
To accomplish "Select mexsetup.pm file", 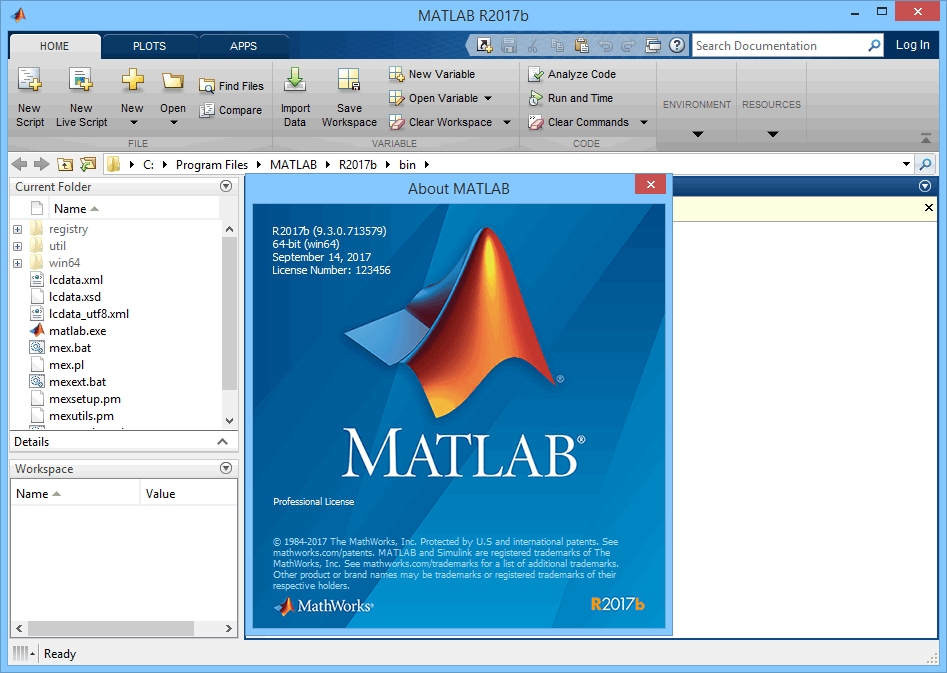I will (85, 399).
